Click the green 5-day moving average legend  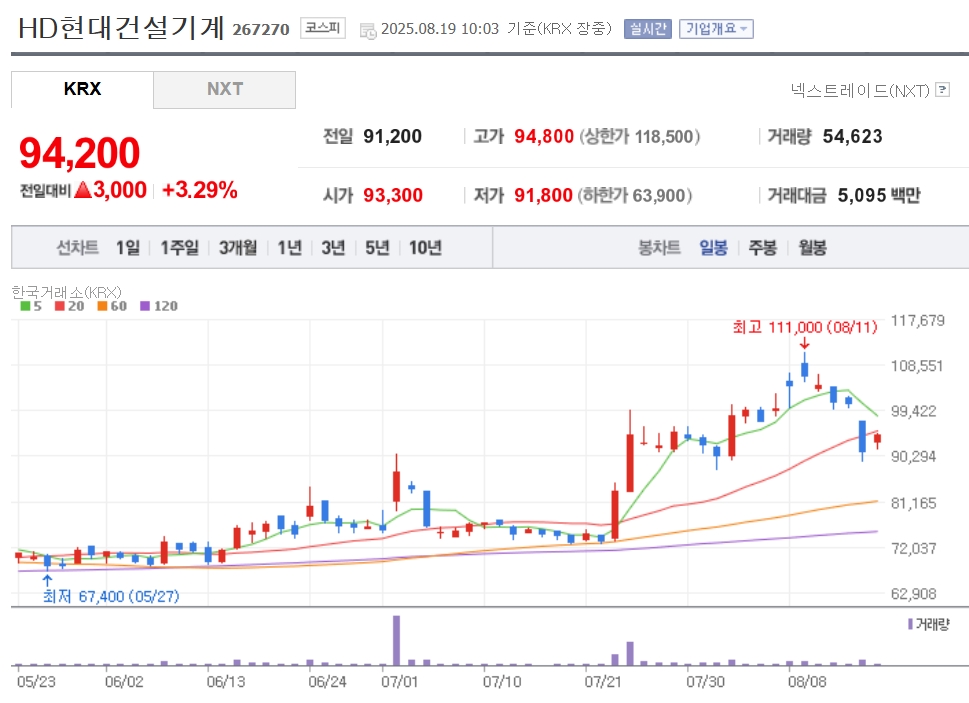[30, 306]
